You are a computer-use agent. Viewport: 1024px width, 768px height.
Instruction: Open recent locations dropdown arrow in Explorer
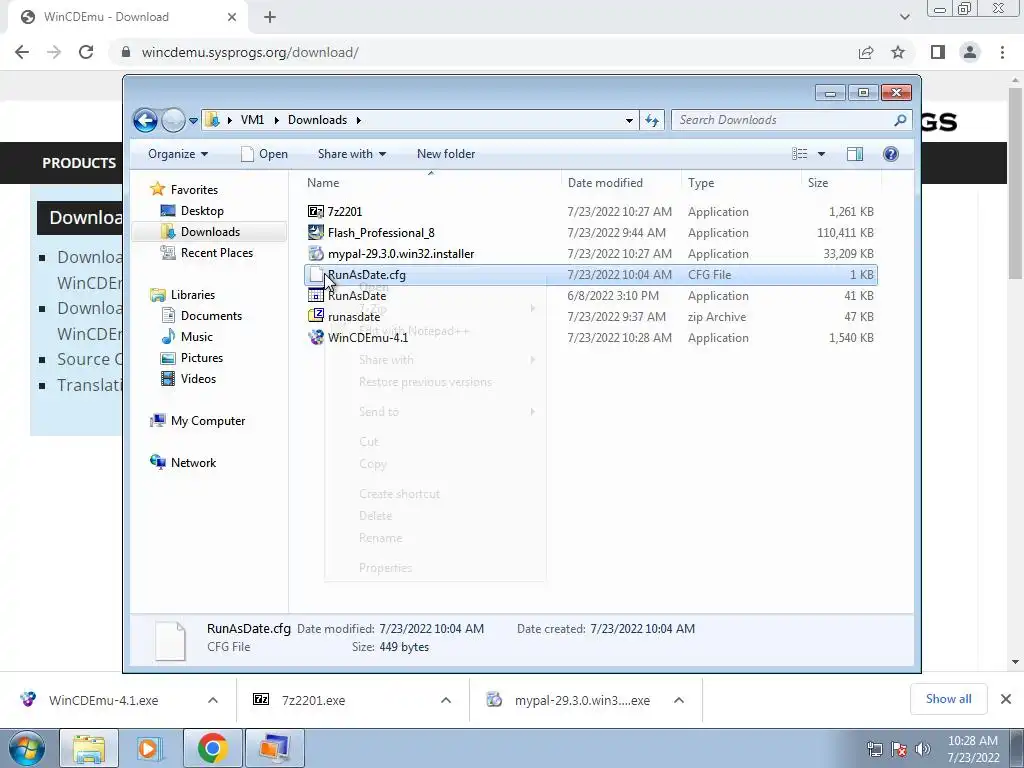pyautogui.click(x=193, y=121)
